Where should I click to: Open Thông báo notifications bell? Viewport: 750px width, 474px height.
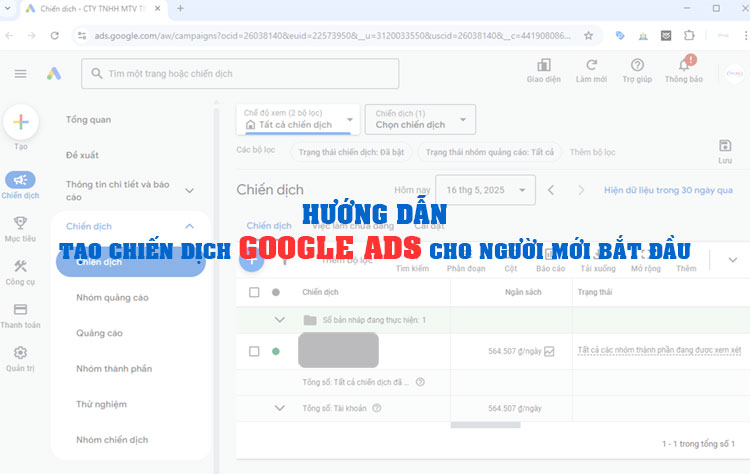[x=684, y=65]
